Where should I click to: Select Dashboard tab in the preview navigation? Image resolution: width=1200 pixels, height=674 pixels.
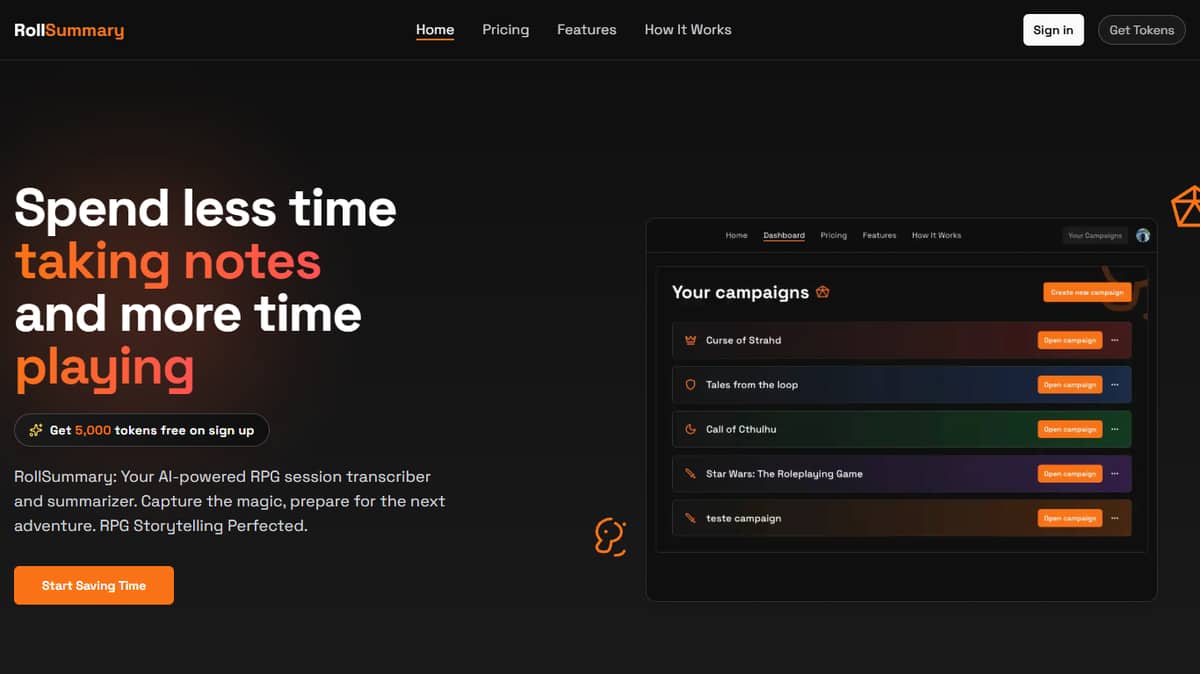click(784, 236)
